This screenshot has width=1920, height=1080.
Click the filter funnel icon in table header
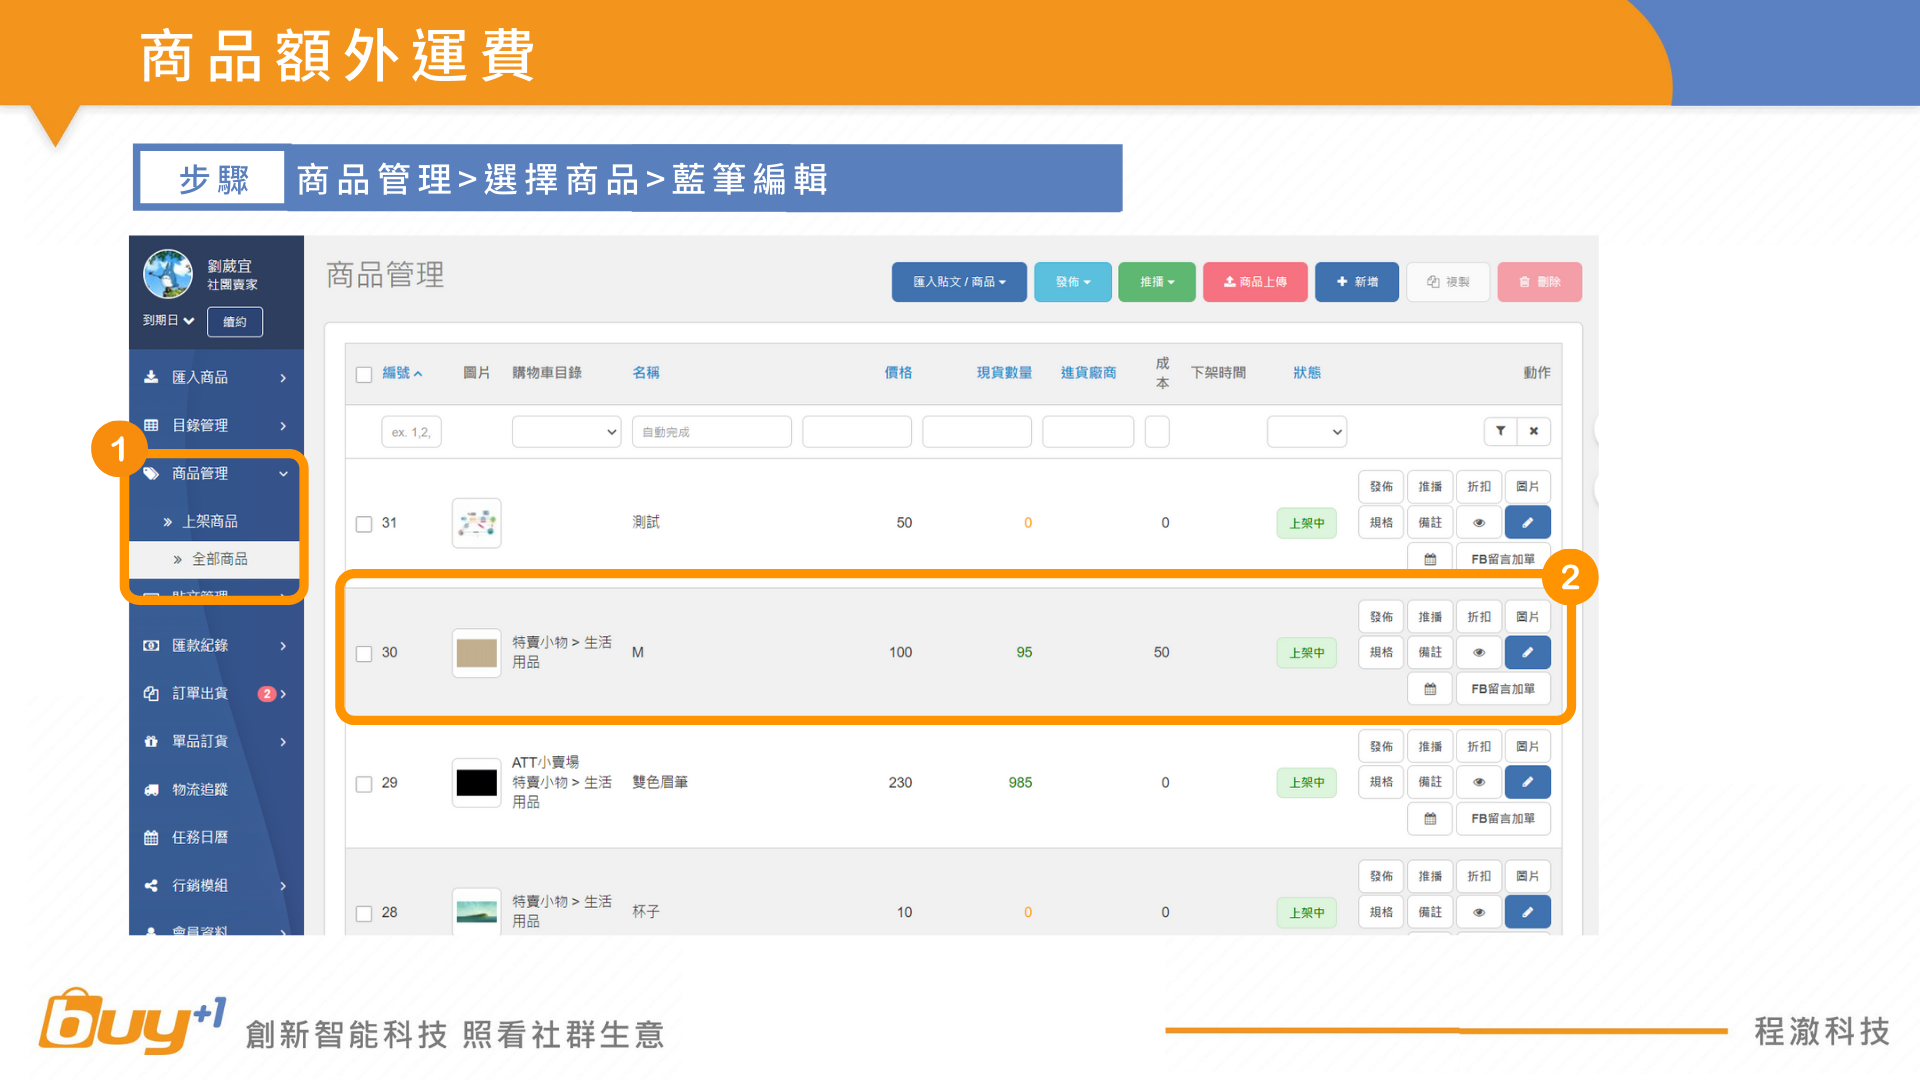(x=1500, y=431)
